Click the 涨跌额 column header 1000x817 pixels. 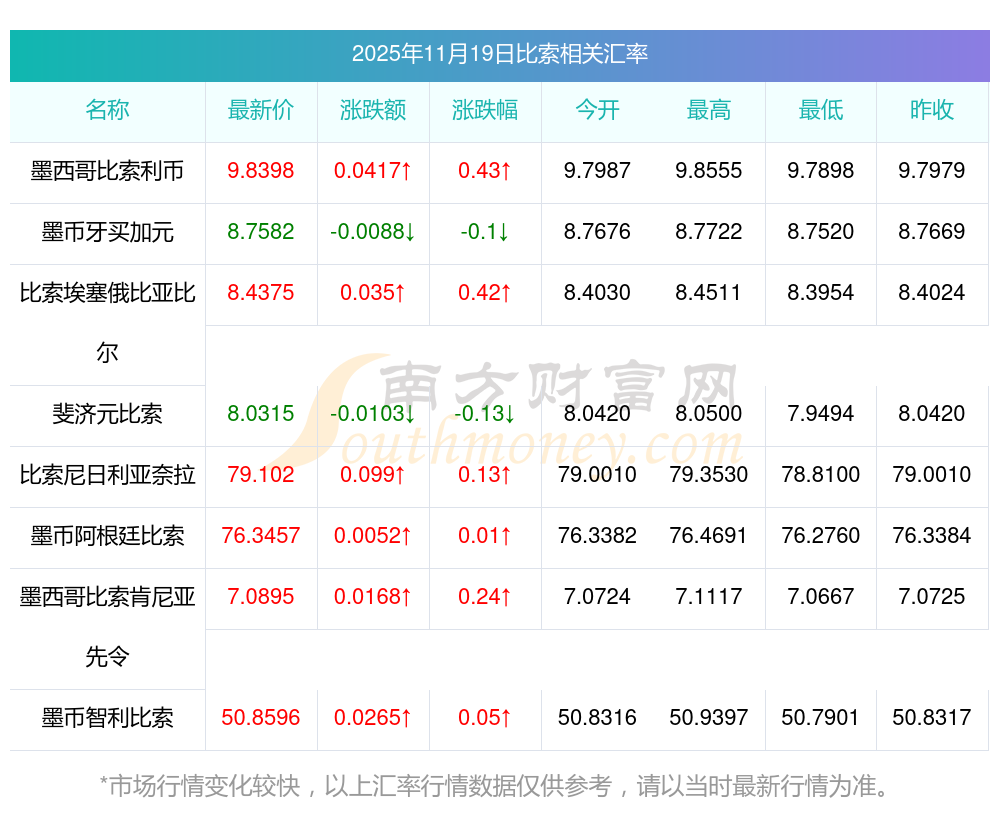coord(372,110)
